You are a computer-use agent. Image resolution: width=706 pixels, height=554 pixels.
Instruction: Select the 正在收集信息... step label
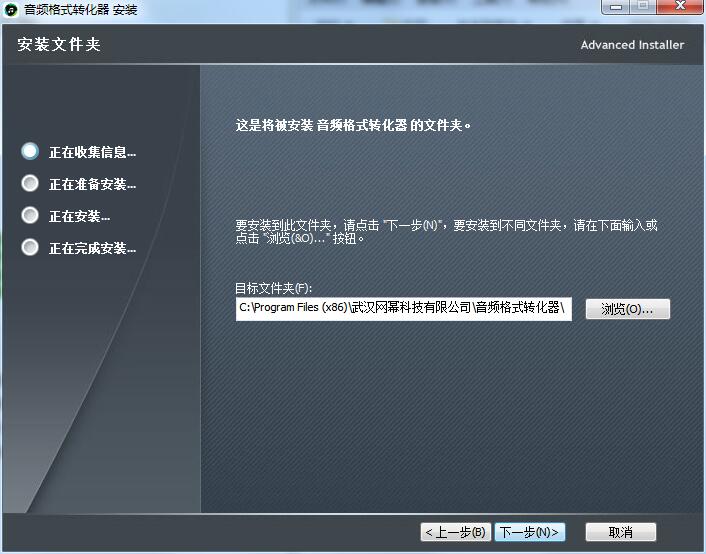[92, 153]
